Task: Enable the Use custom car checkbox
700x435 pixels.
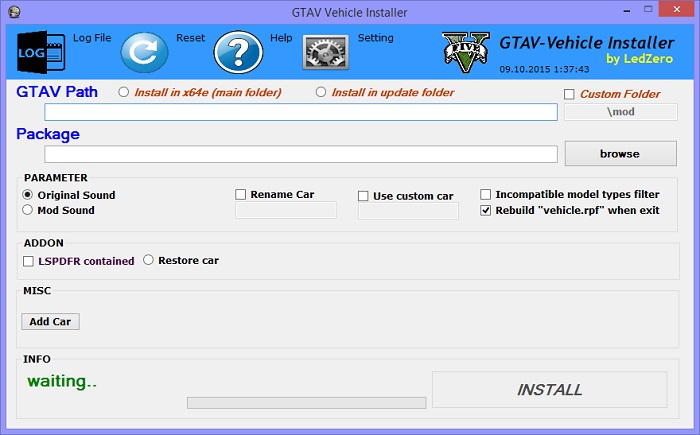Action: (364, 196)
